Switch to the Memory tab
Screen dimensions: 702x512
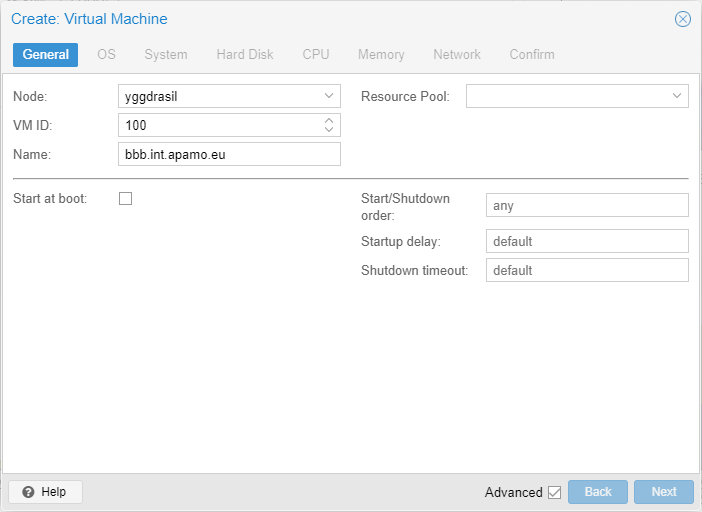point(381,54)
